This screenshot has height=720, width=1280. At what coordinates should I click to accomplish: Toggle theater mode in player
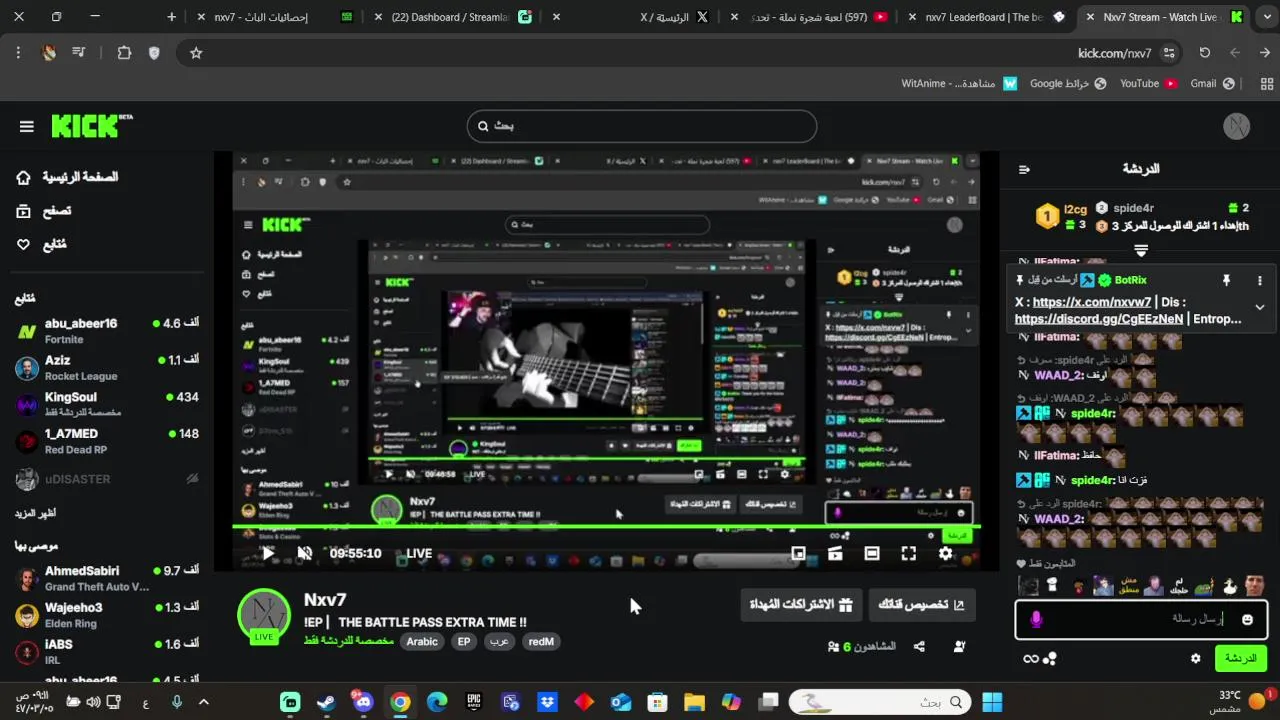click(x=872, y=553)
